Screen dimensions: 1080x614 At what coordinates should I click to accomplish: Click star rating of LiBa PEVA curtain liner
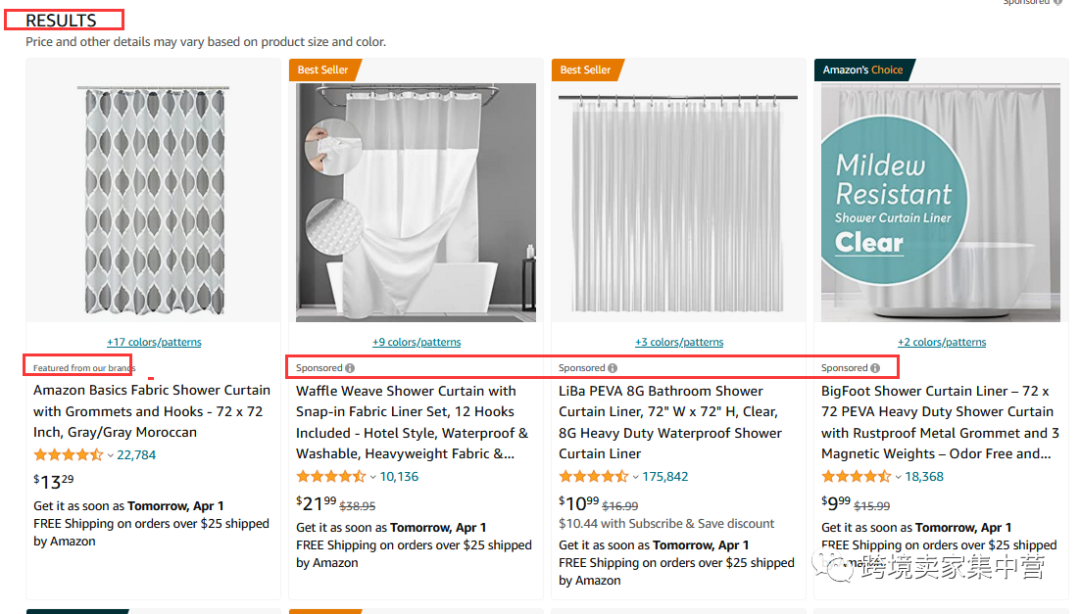tap(593, 477)
